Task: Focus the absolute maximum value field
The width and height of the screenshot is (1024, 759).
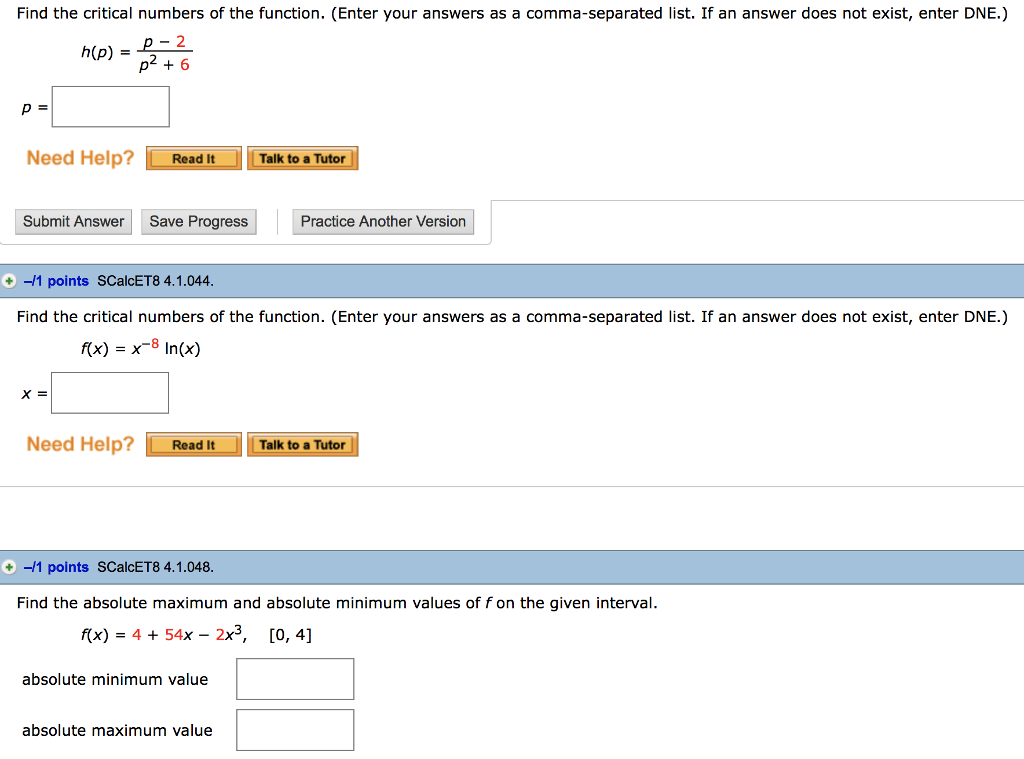Action: point(295,730)
